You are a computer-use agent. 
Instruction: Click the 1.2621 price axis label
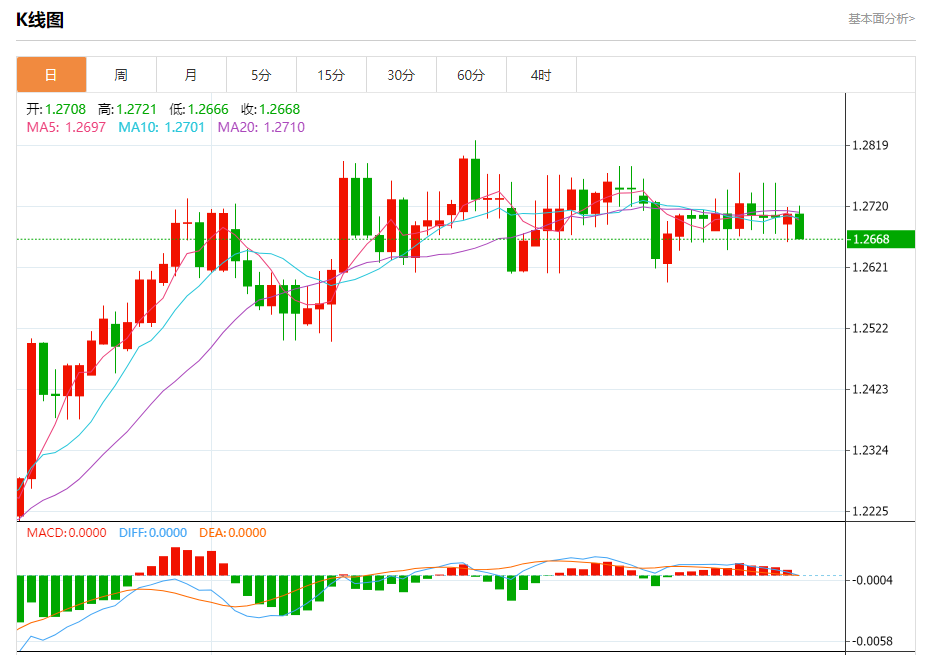pos(870,268)
